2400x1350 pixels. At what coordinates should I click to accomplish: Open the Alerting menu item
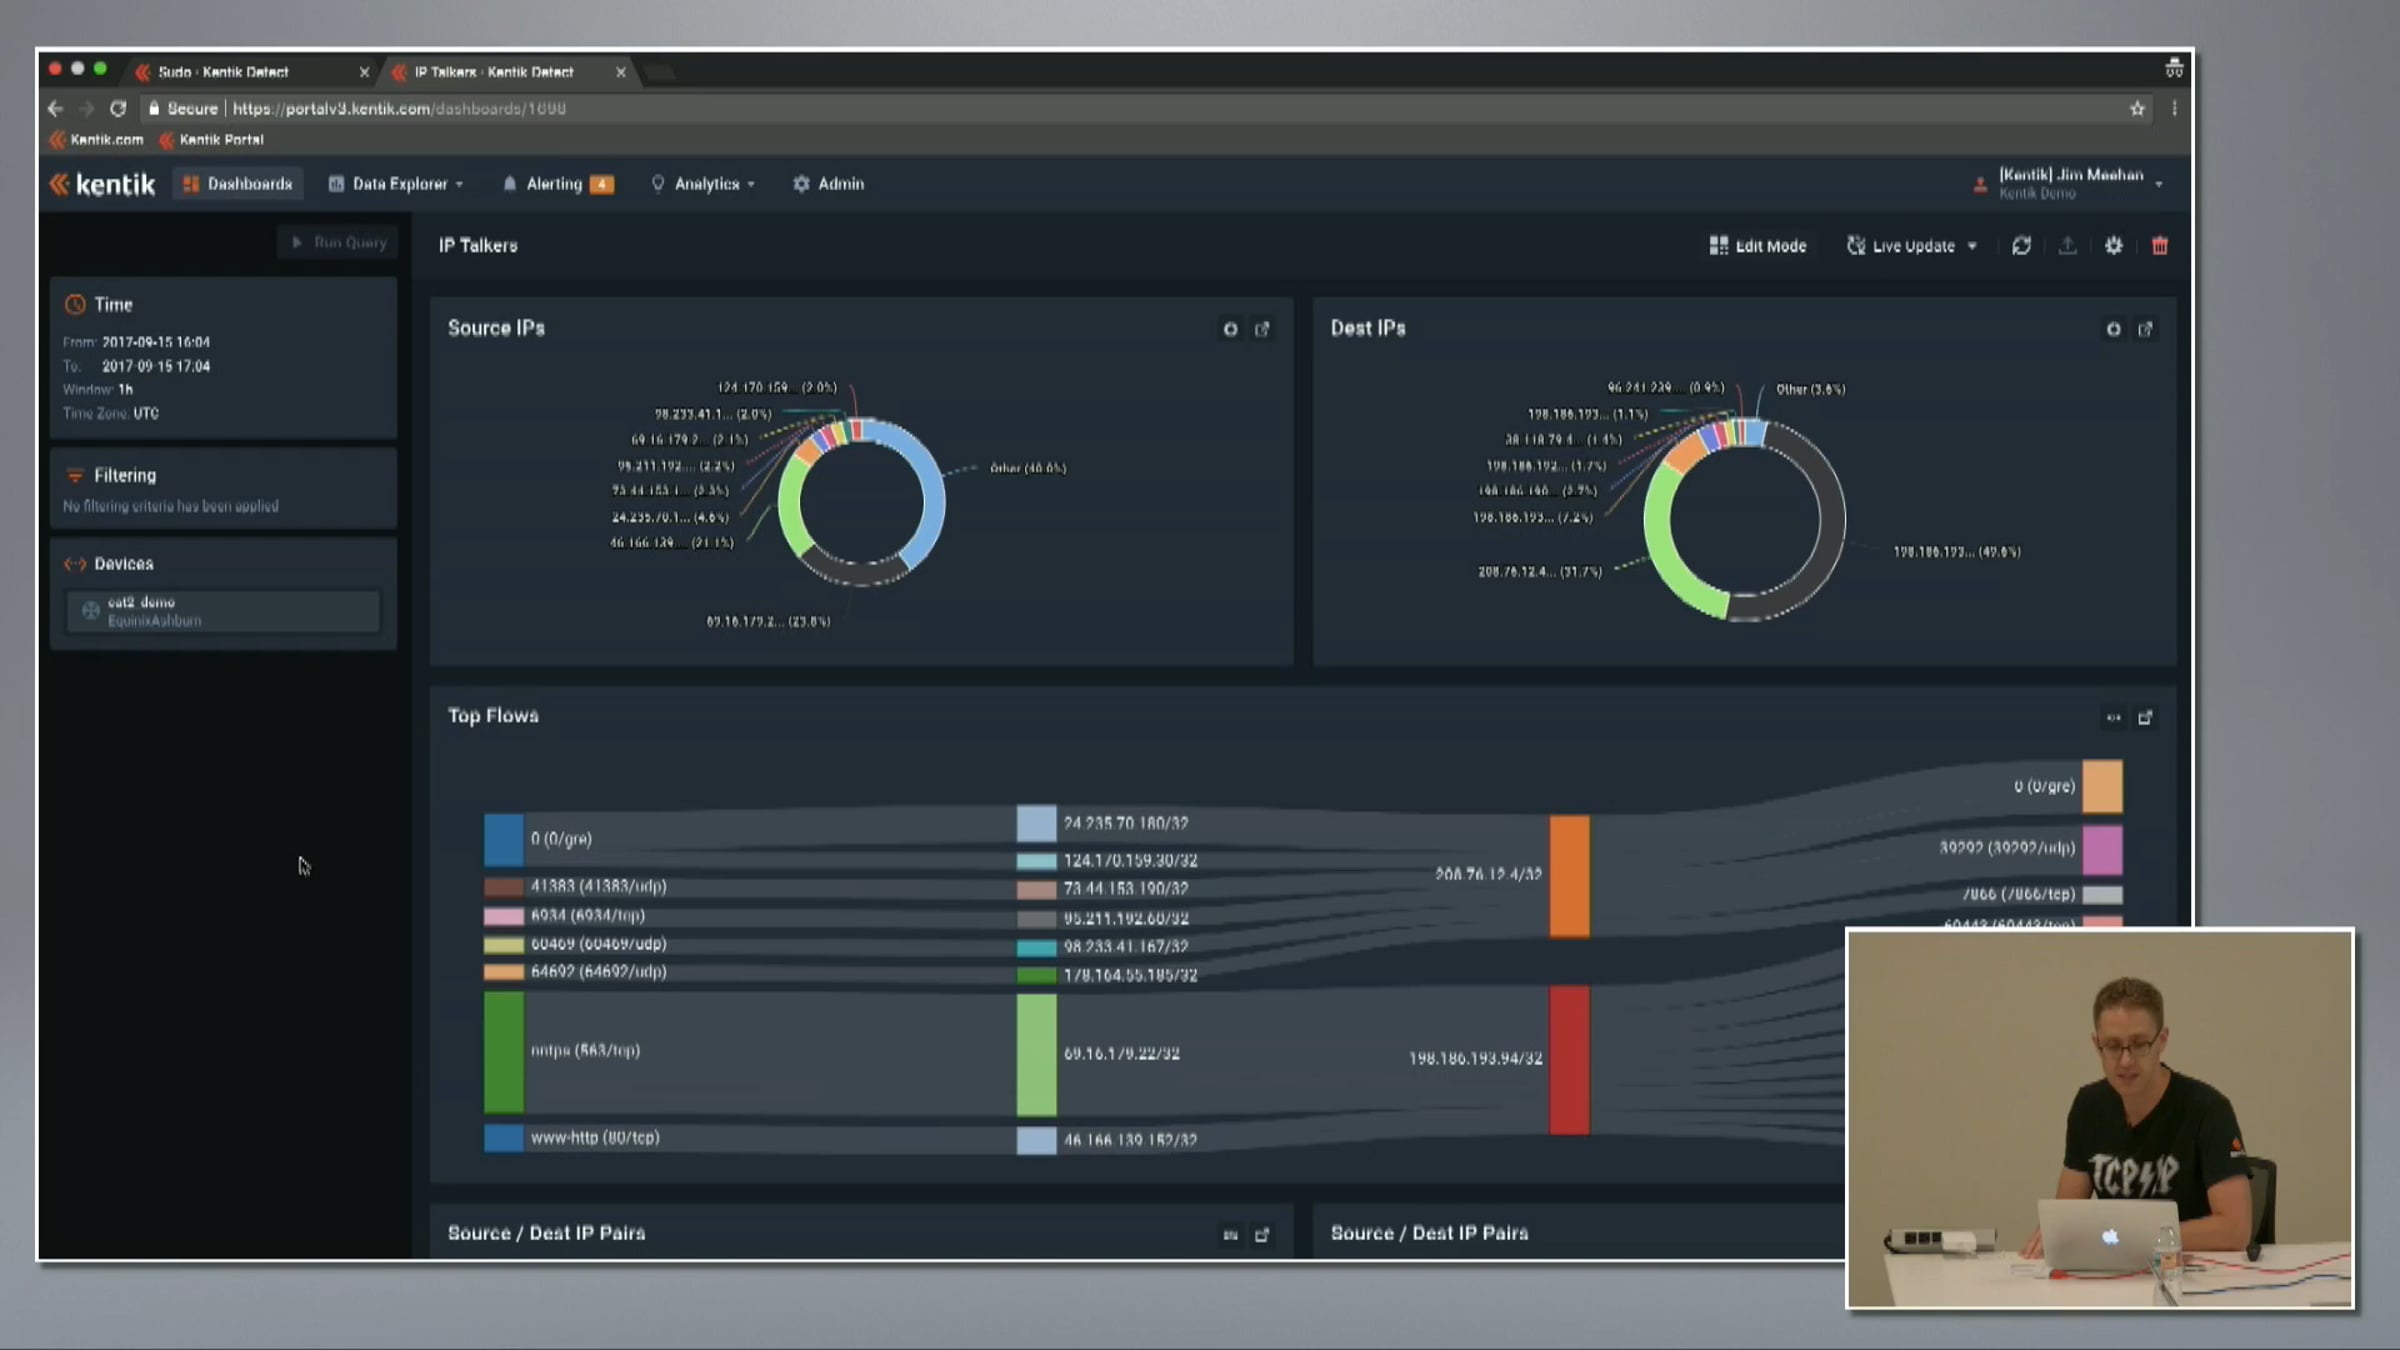(554, 184)
